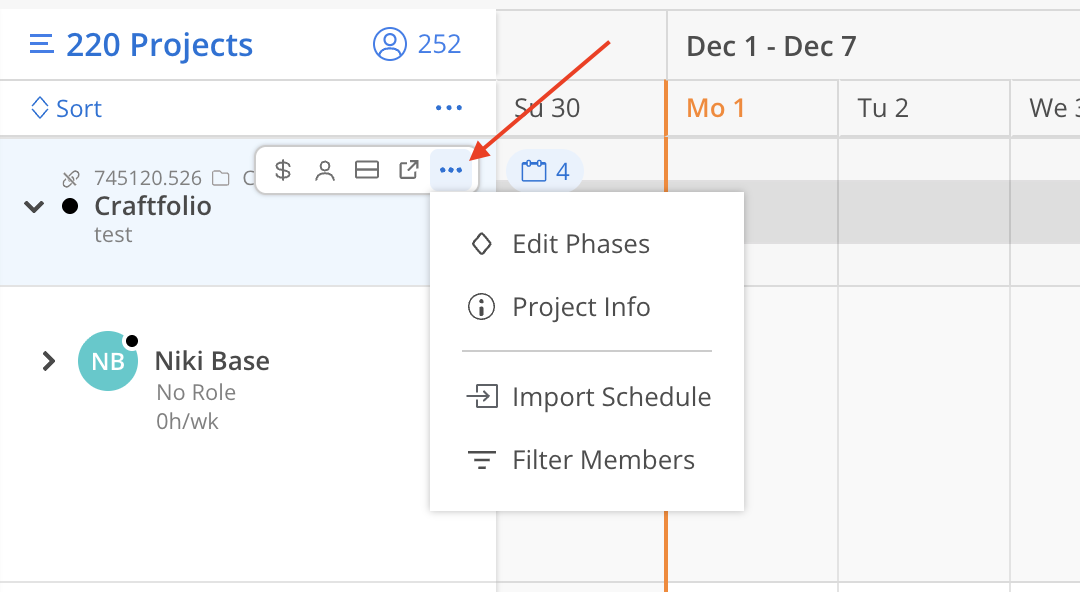Choose Project Info menu entry
The width and height of the screenshot is (1080, 592).
(x=581, y=307)
